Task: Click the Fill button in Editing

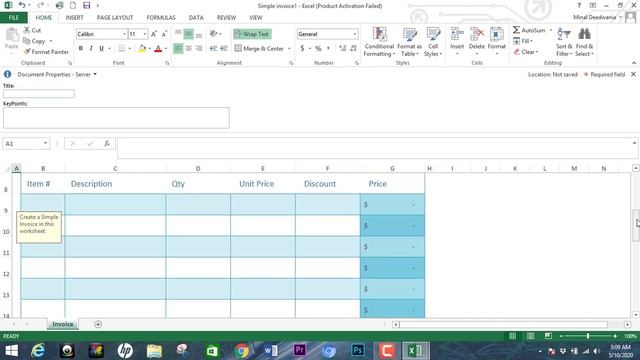Action: point(522,41)
